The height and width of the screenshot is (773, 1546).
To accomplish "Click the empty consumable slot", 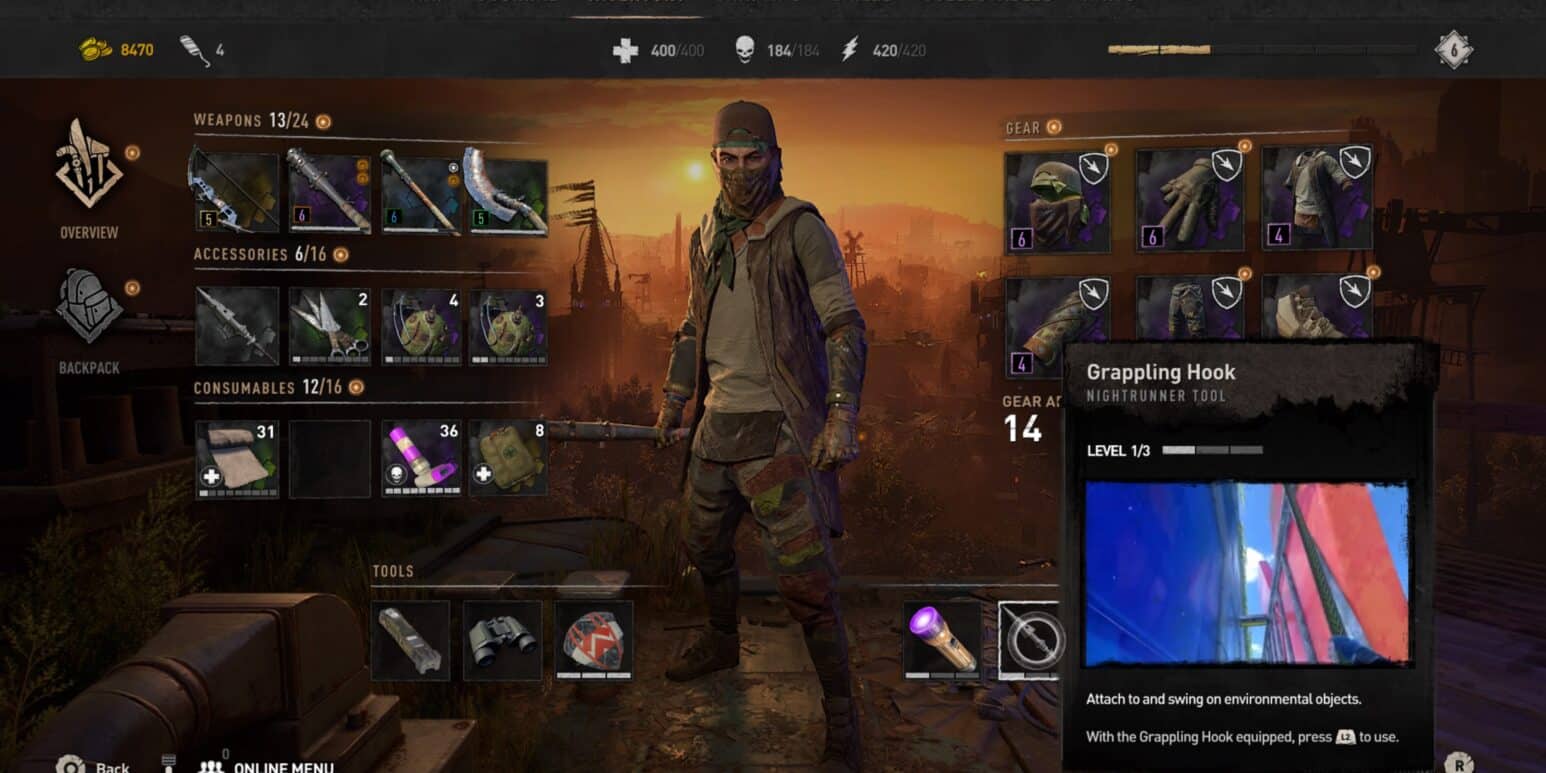I will tap(330, 459).
